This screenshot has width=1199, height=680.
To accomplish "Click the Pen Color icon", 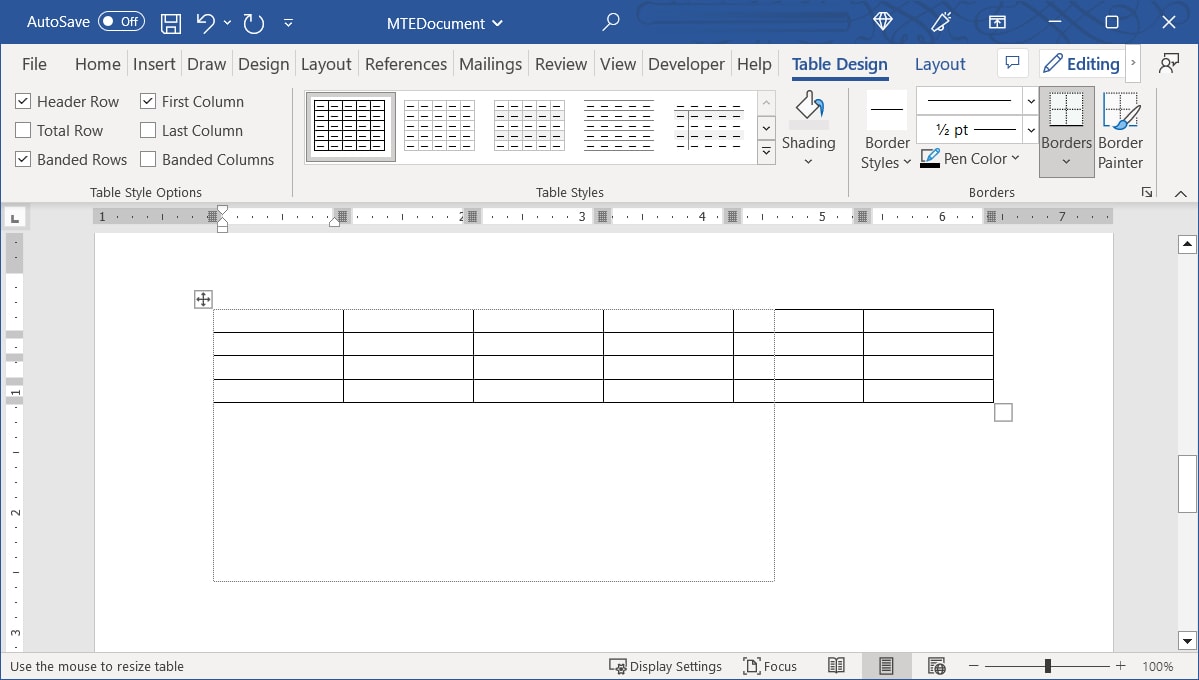I will point(929,158).
